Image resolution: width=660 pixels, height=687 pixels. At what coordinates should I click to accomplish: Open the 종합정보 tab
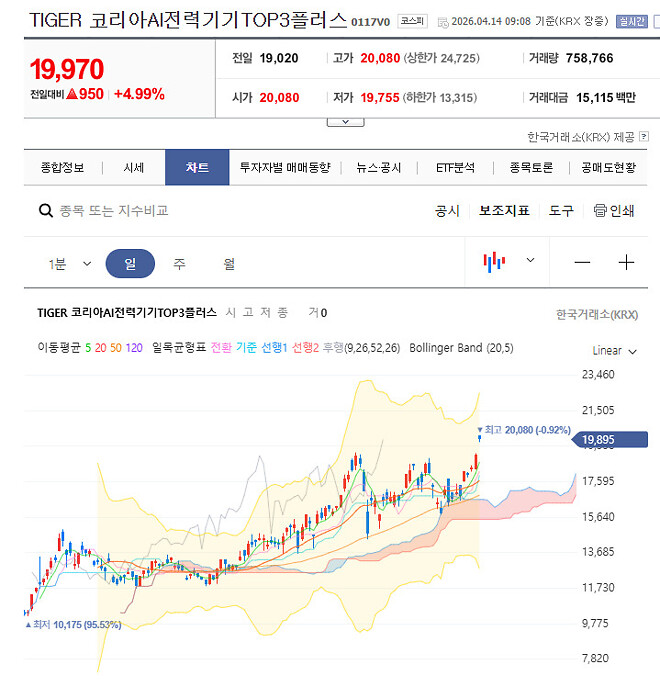pyautogui.click(x=62, y=167)
